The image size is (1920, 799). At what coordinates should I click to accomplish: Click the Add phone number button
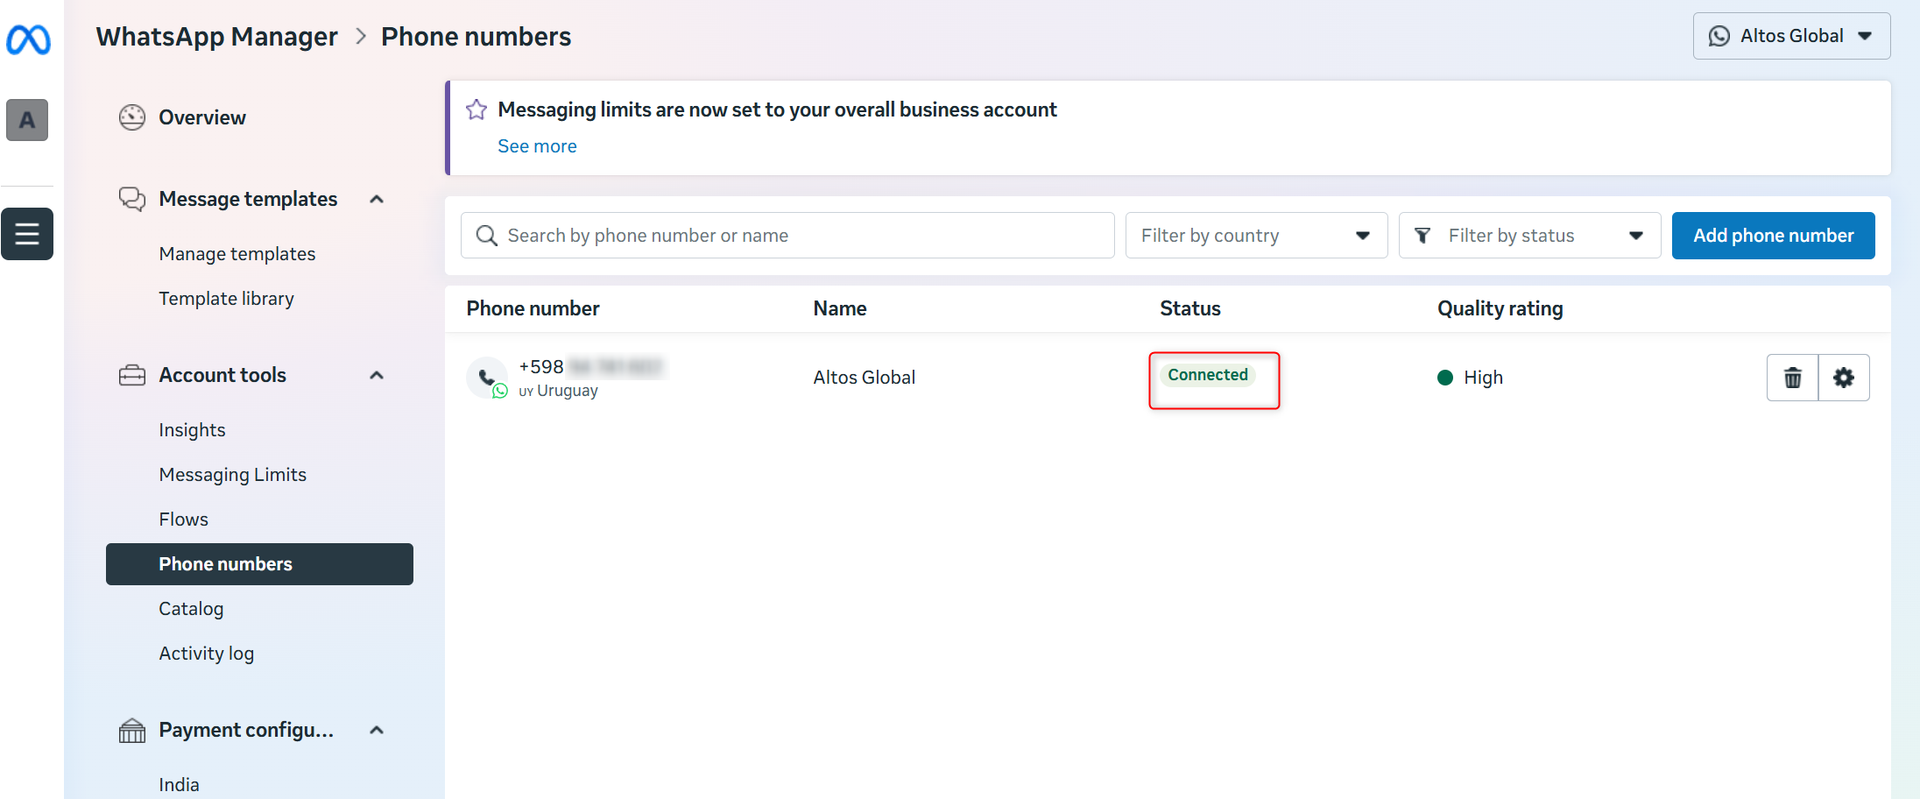(x=1772, y=236)
